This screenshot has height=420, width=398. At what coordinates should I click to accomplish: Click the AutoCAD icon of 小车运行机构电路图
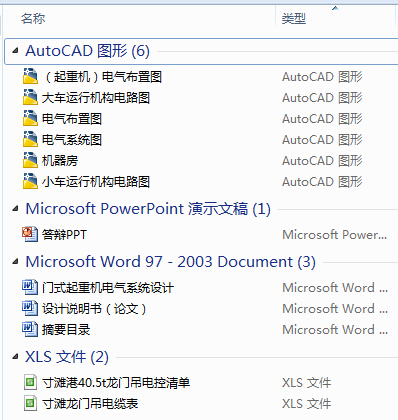pos(30,181)
